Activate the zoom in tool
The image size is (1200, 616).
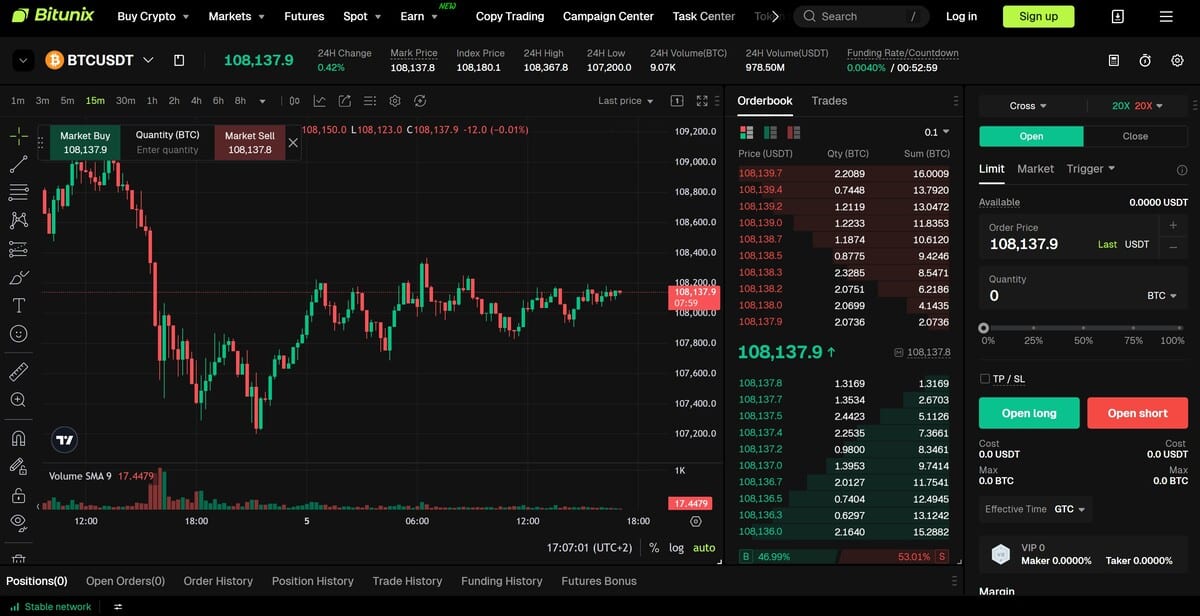click(x=18, y=400)
